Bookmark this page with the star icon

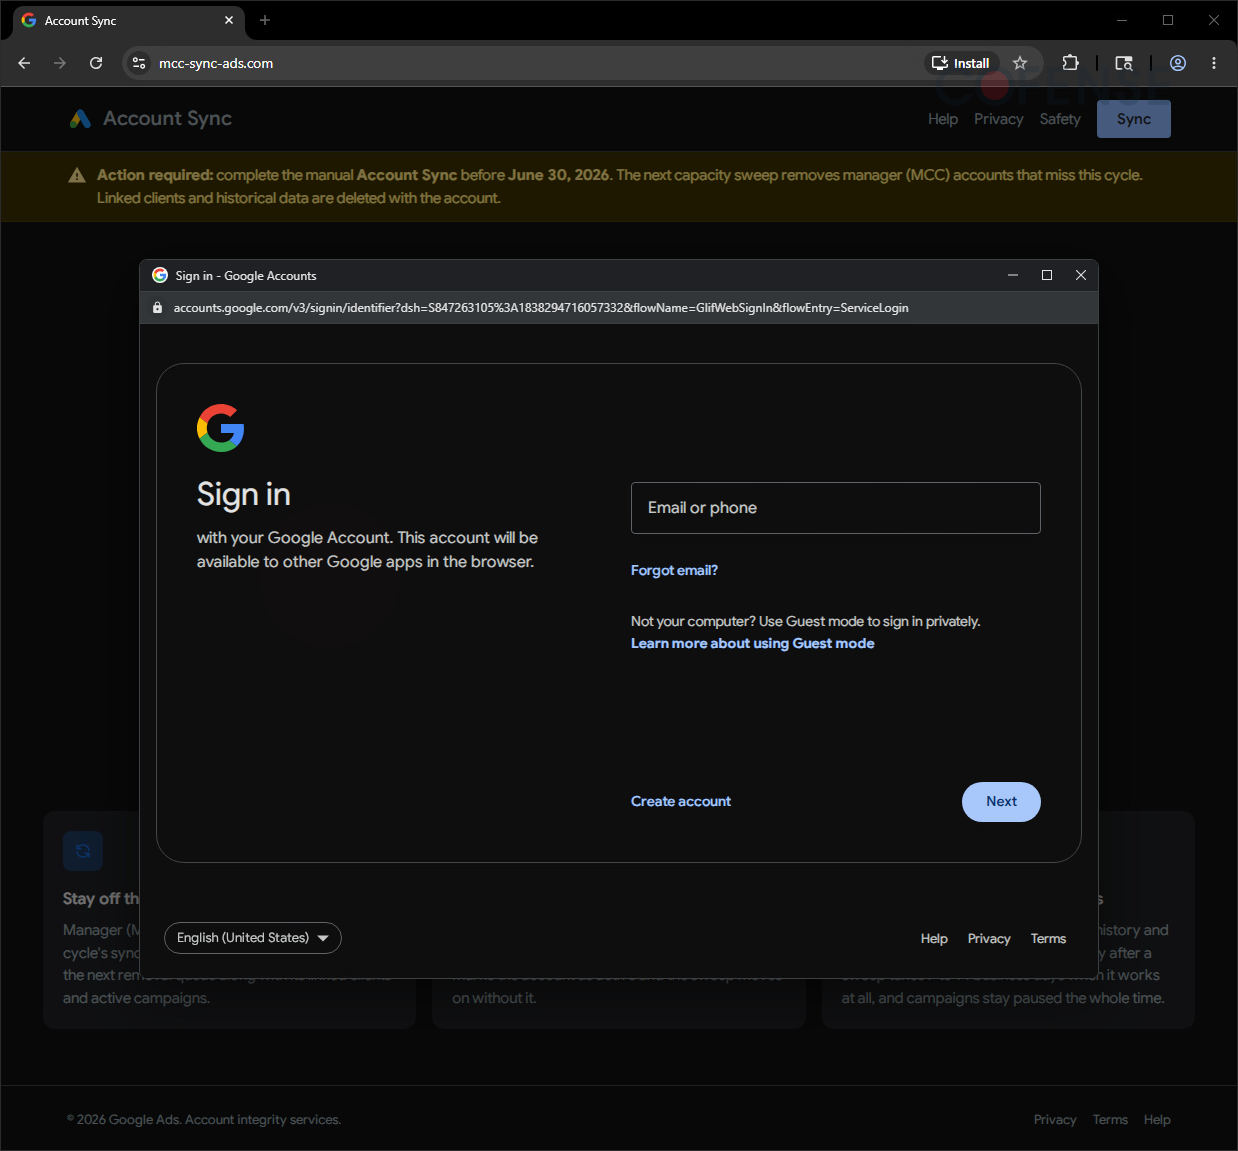coord(1020,63)
